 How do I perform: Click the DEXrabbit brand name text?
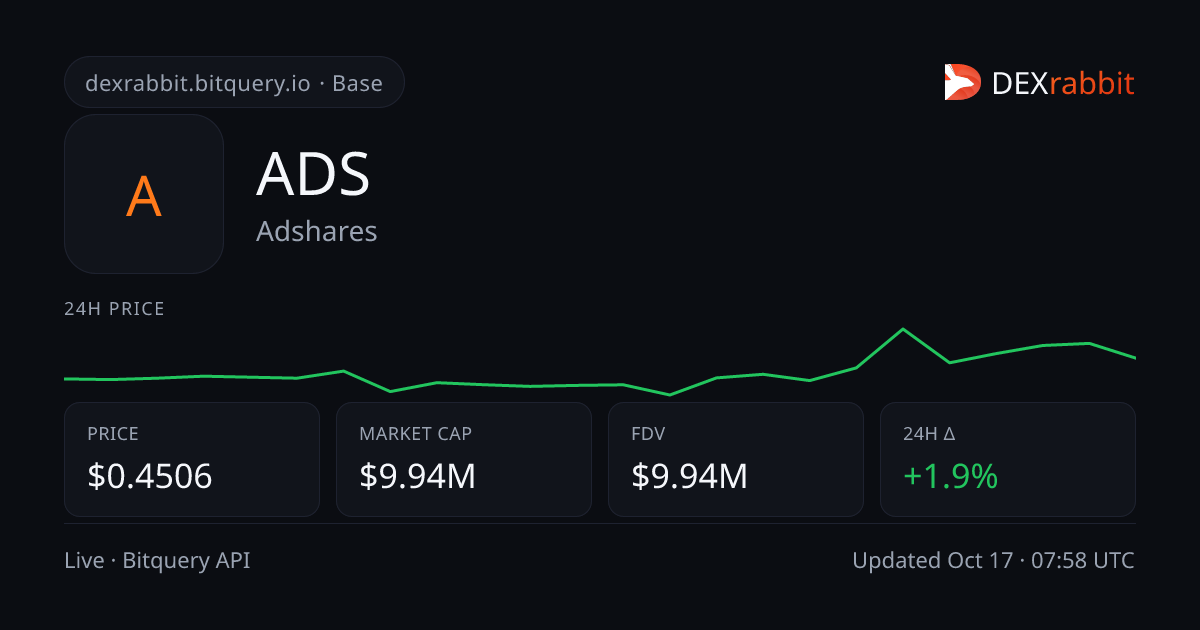pyautogui.click(x=1063, y=83)
